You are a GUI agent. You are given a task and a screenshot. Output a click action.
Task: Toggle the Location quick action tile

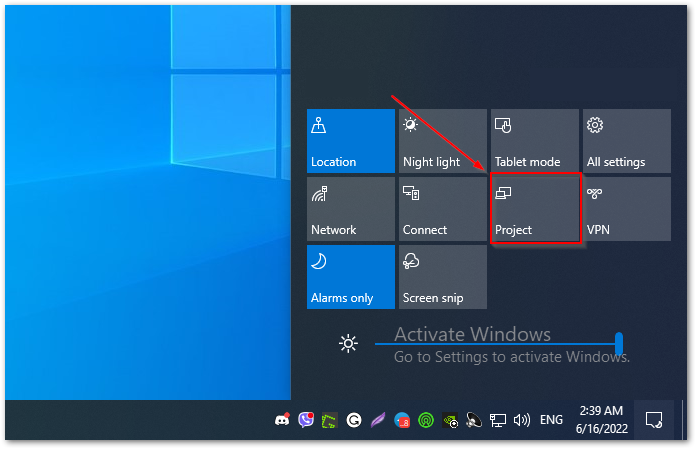pyautogui.click(x=351, y=141)
